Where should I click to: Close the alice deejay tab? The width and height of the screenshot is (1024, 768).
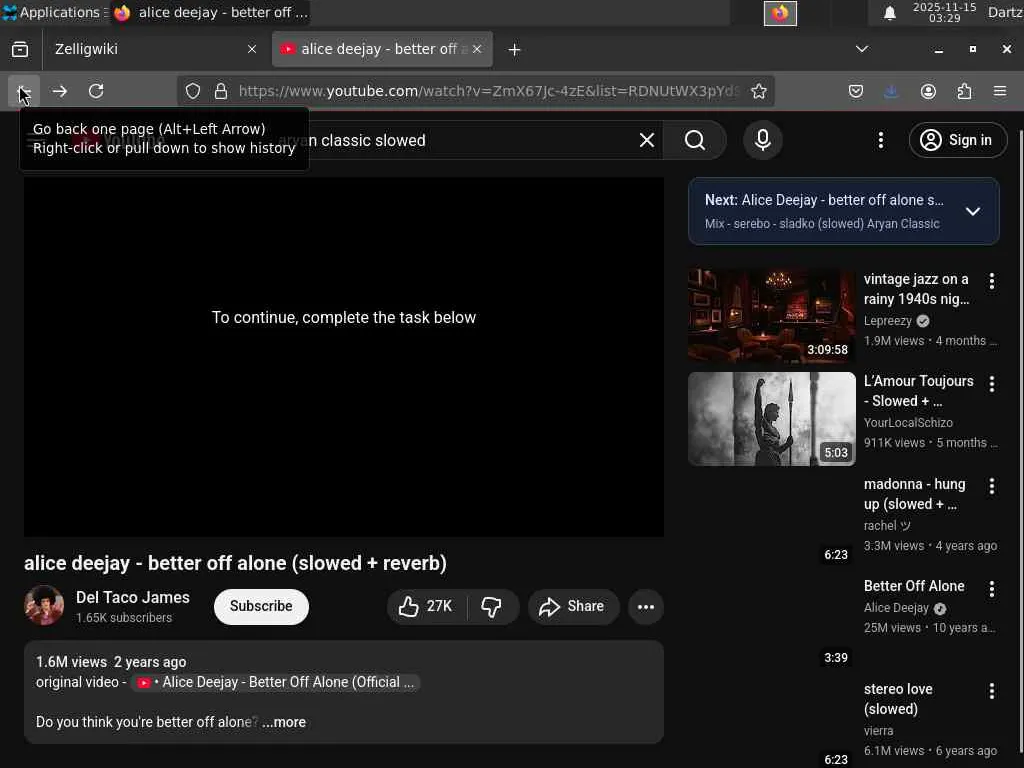477,50
